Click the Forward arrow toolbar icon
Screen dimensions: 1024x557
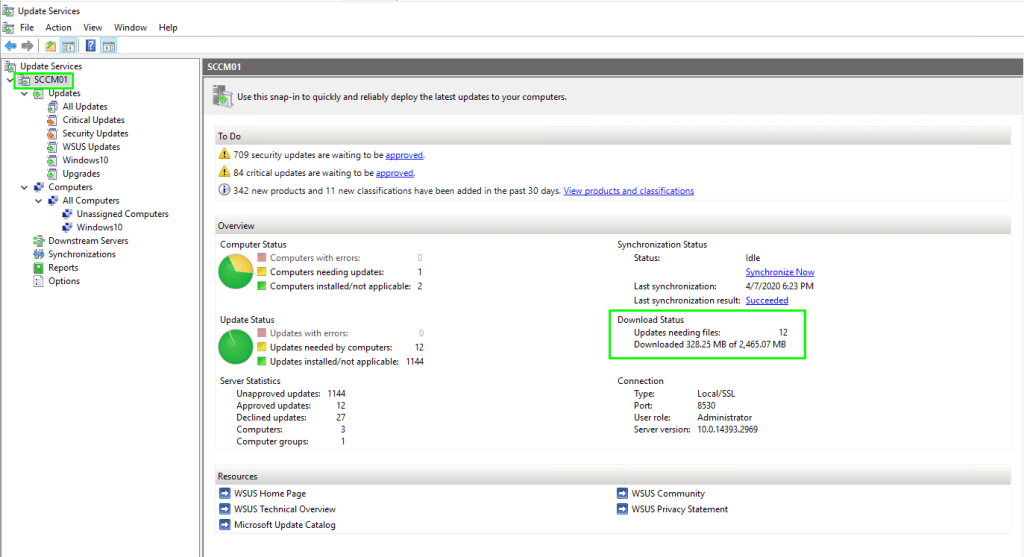pyautogui.click(x=27, y=46)
